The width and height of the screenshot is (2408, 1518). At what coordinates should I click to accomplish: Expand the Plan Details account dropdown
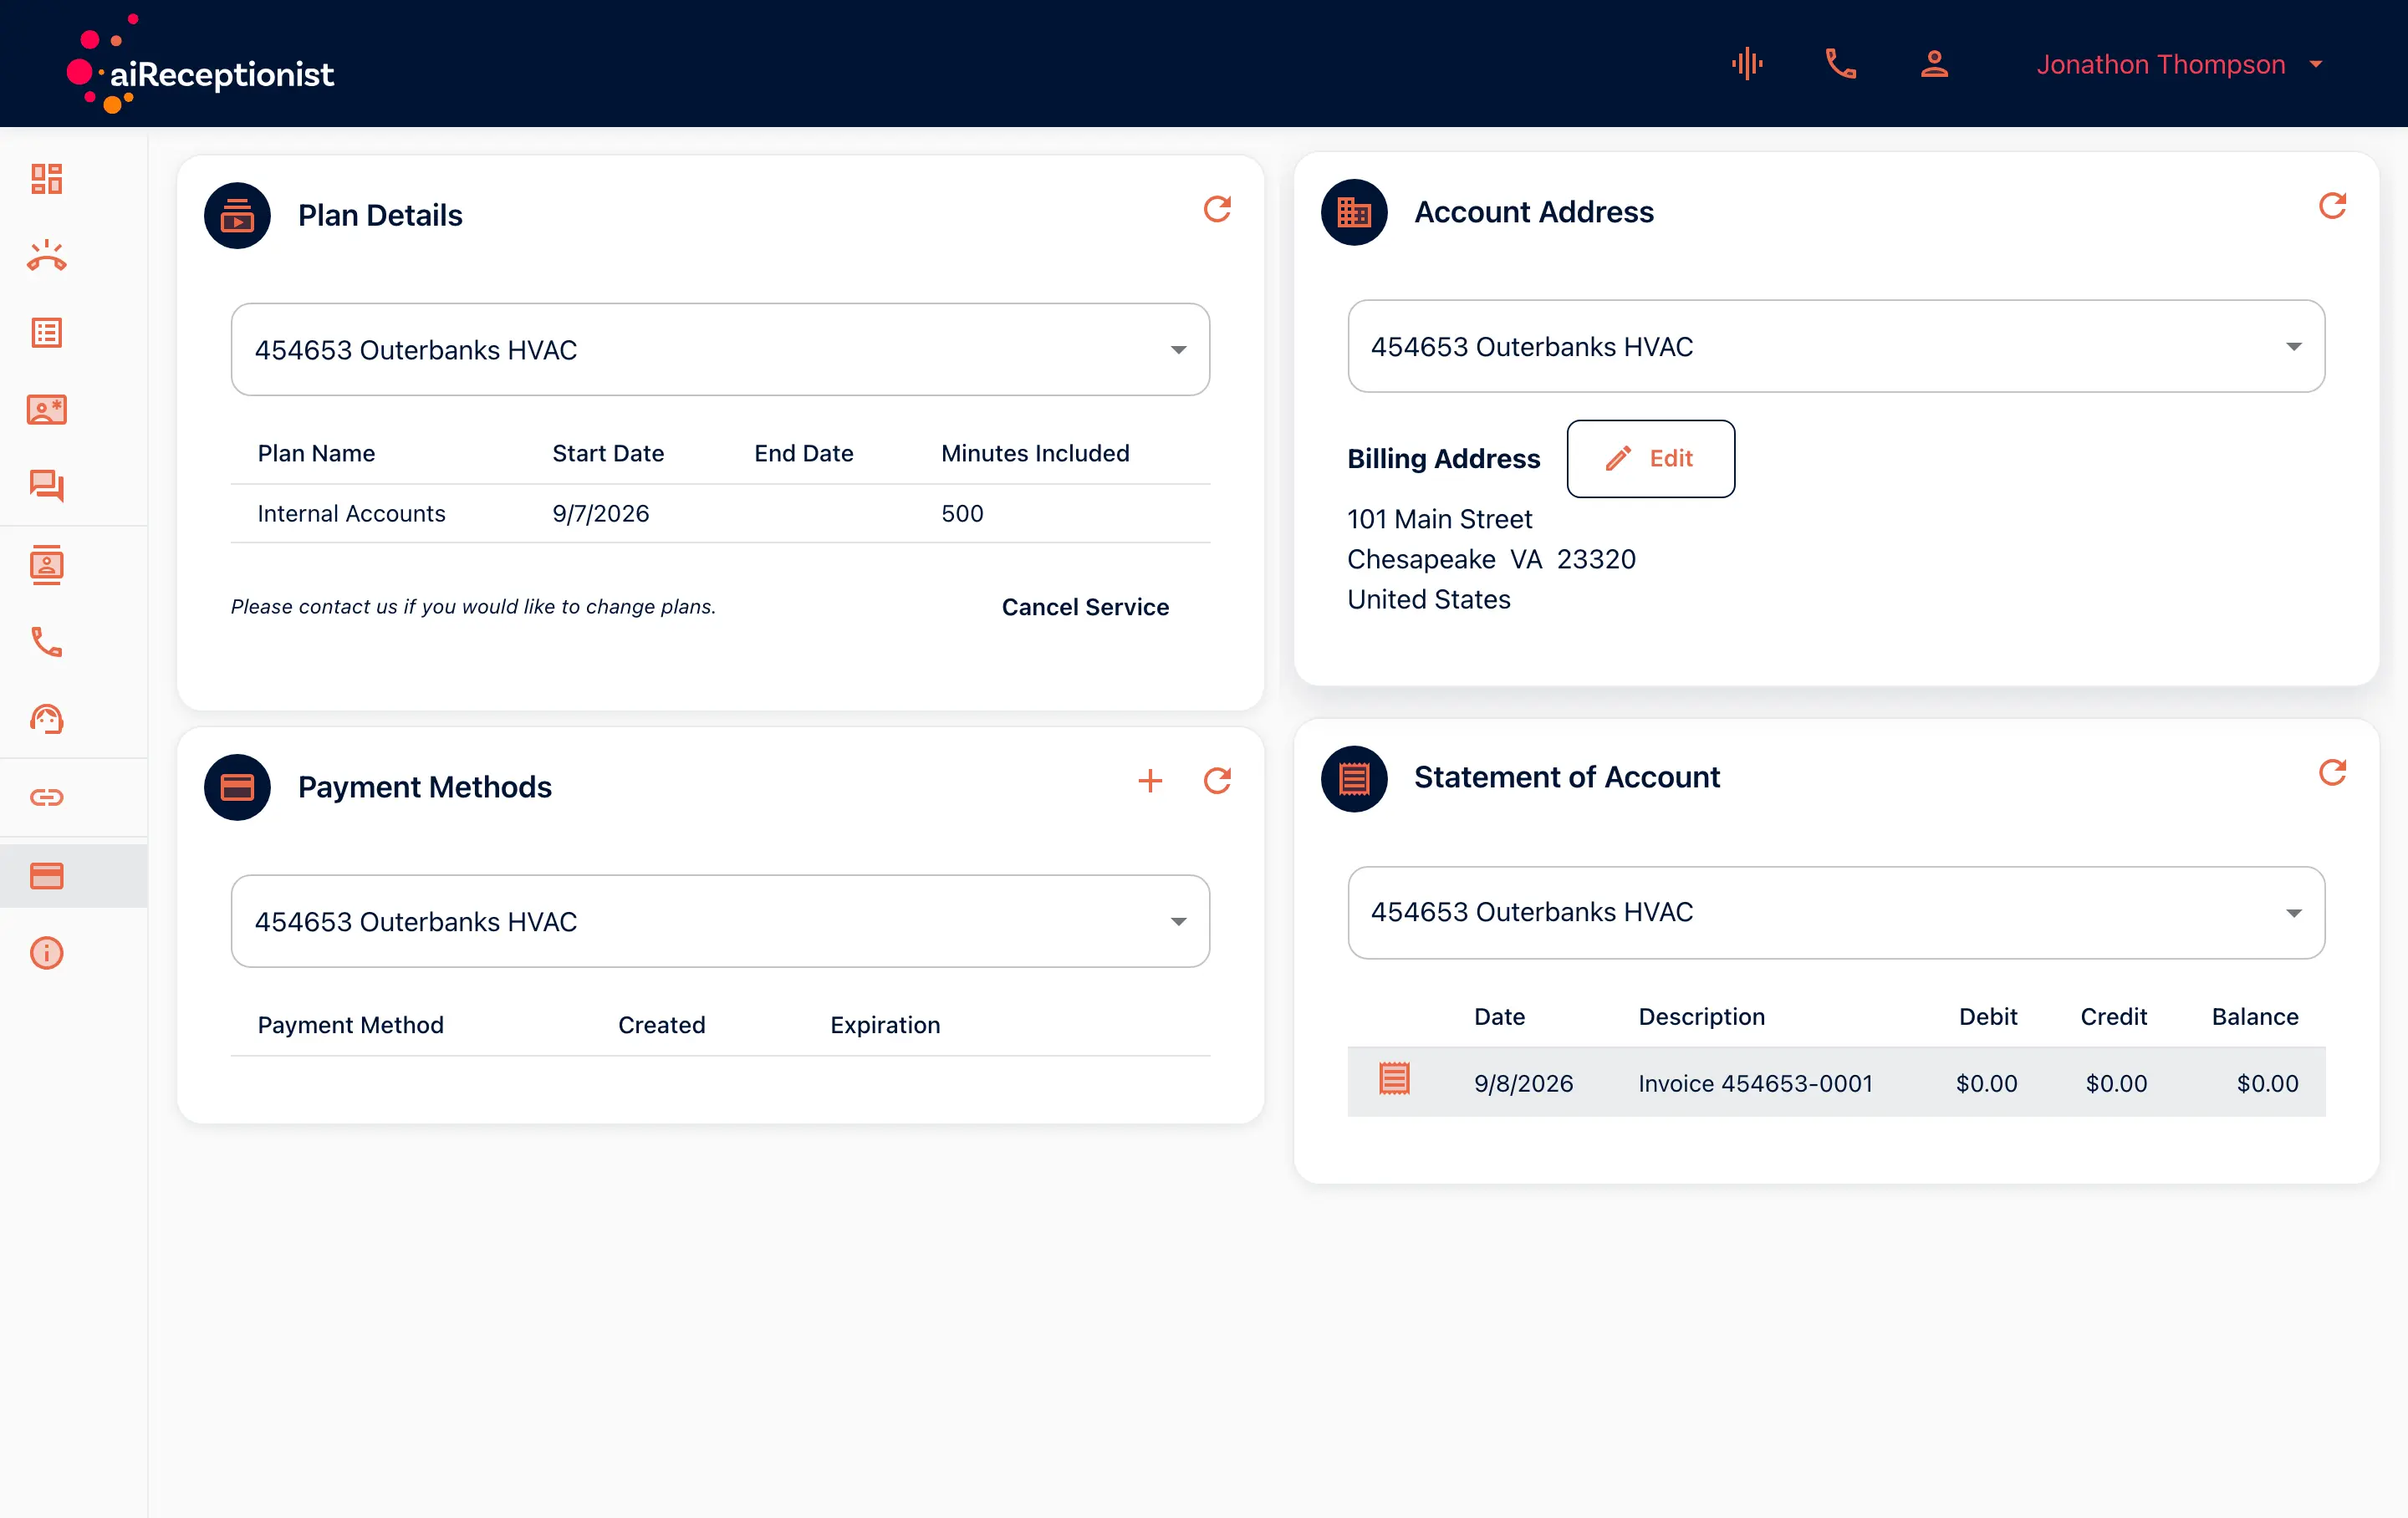720,350
